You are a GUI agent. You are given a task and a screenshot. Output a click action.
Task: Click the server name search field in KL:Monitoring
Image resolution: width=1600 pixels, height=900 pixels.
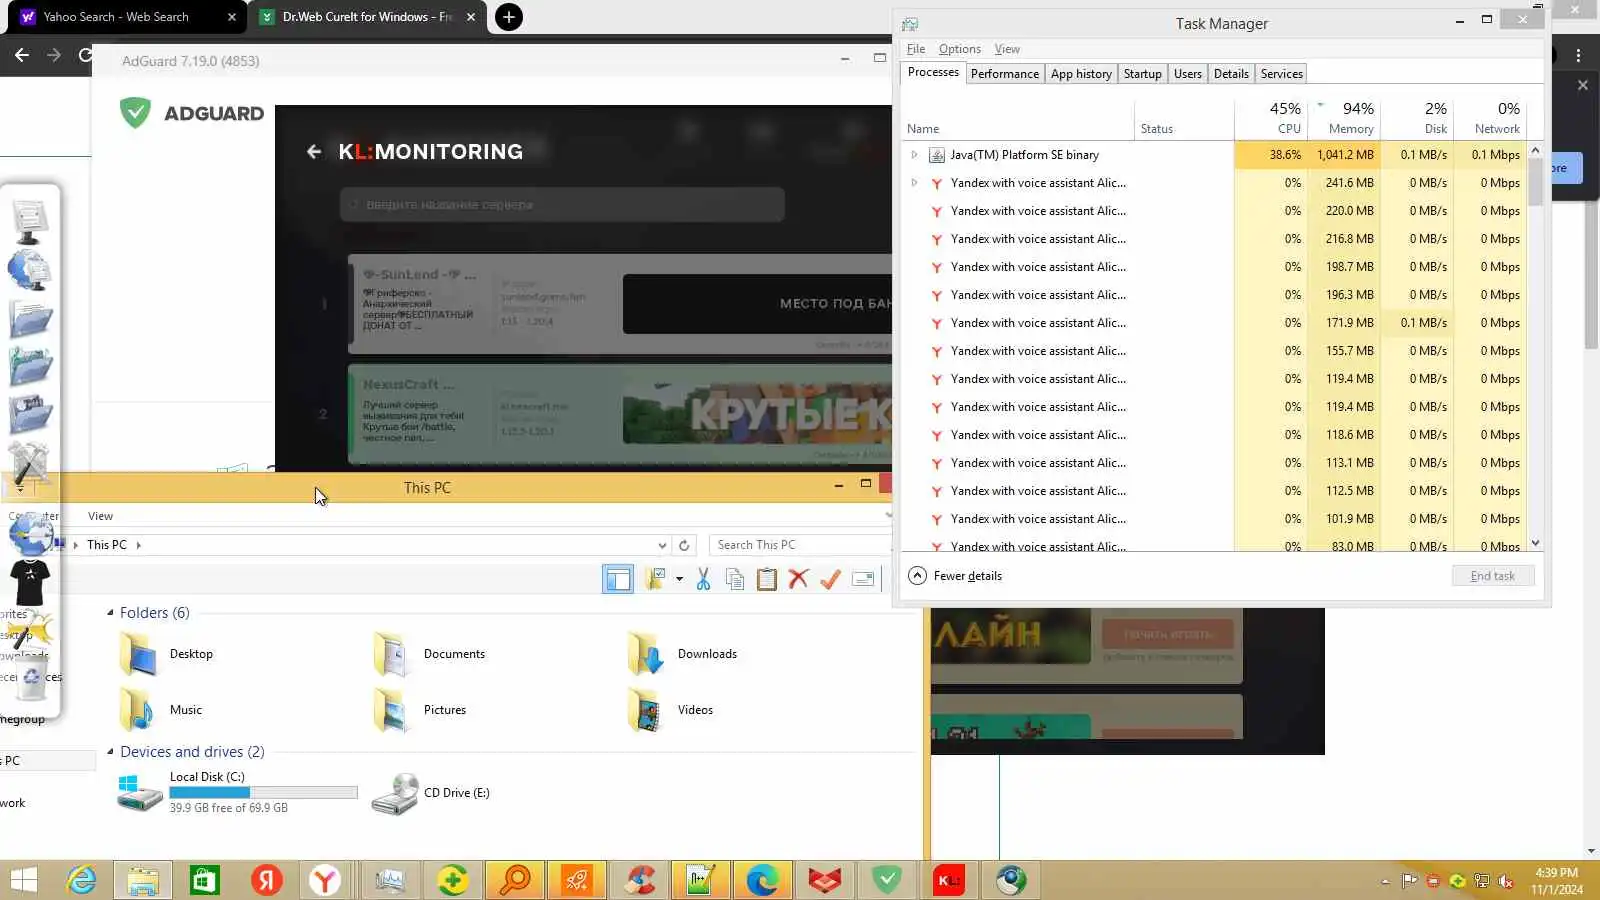click(x=562, y=205)
